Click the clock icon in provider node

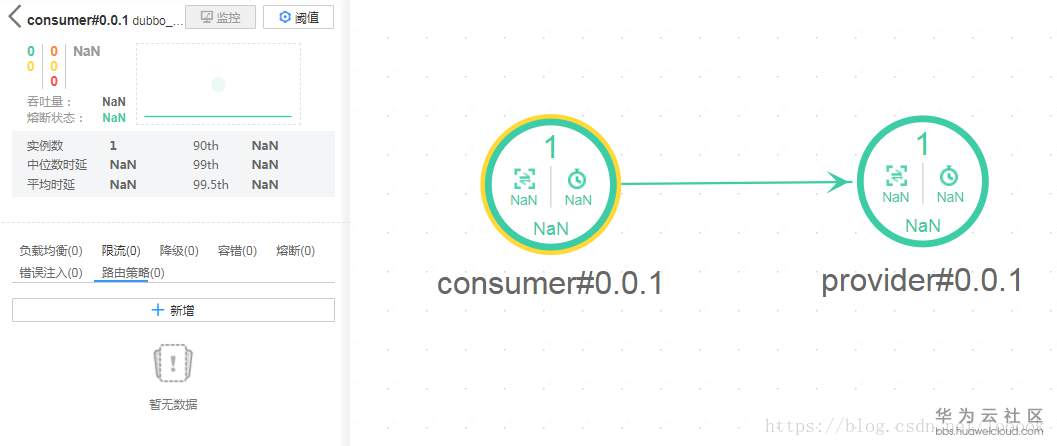click(x=949, y=177)
